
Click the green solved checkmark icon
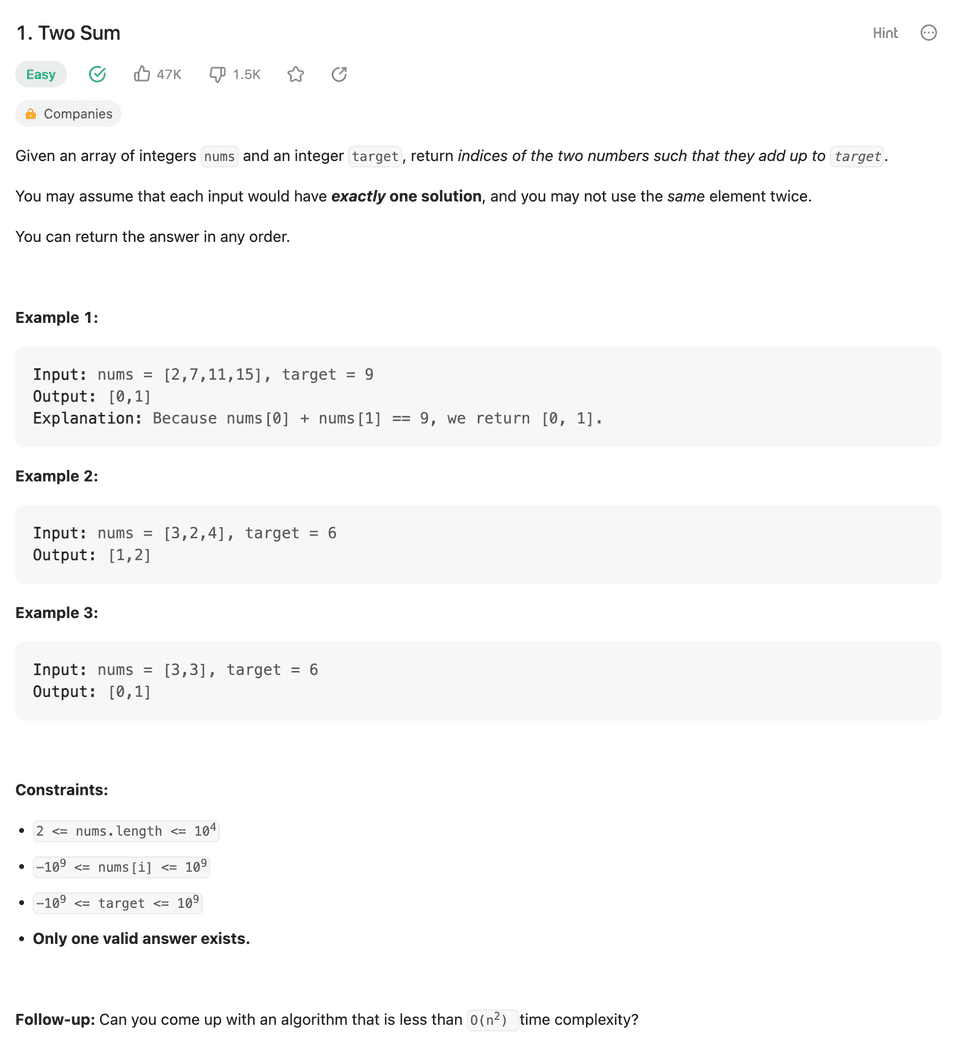pyautogui.click(x=97, y=74)
